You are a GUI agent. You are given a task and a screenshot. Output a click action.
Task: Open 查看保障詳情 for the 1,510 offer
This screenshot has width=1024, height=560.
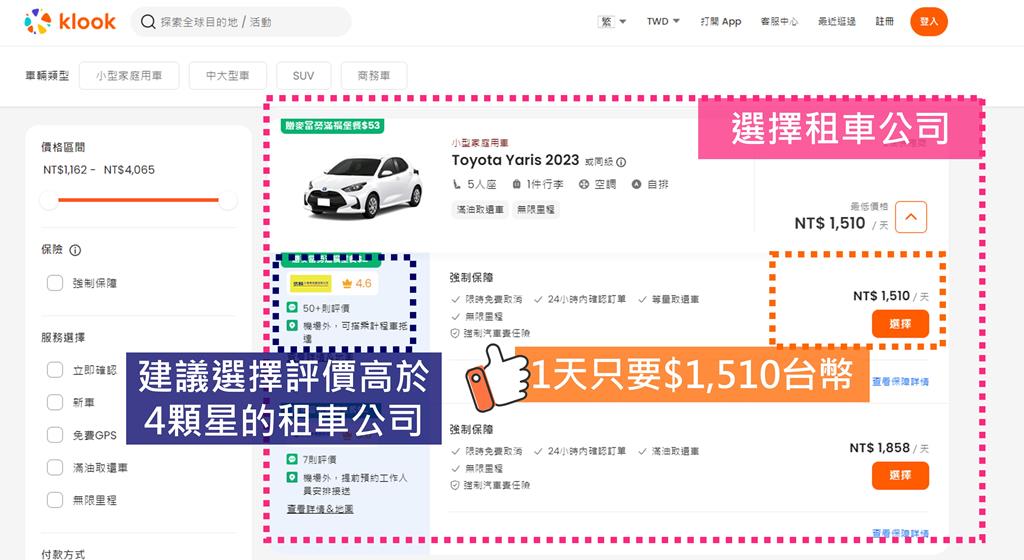900,382
